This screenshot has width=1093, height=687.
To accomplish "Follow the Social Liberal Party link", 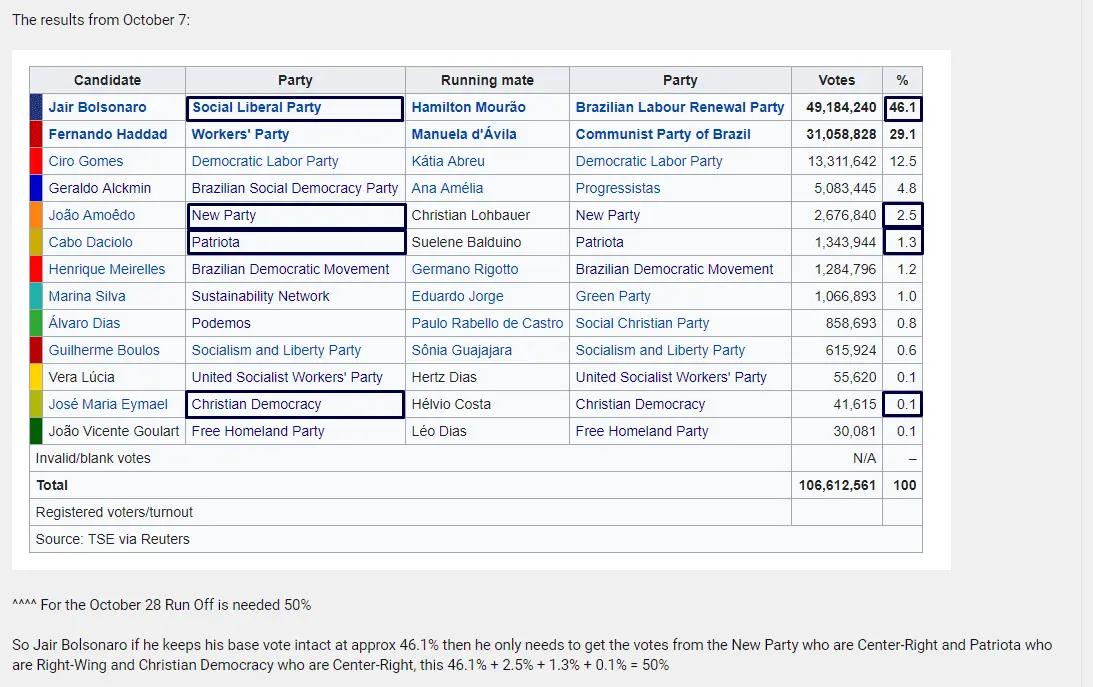I will [256, 107].
